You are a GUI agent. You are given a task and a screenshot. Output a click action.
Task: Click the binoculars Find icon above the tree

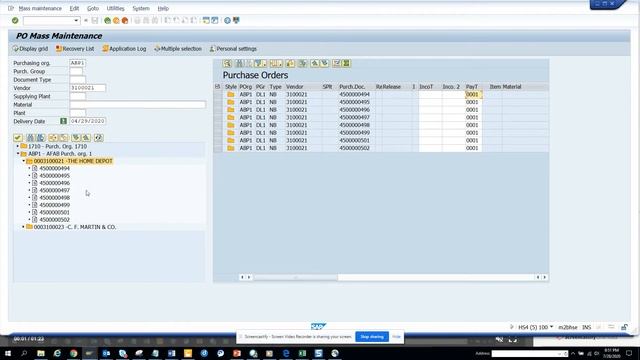30,138
